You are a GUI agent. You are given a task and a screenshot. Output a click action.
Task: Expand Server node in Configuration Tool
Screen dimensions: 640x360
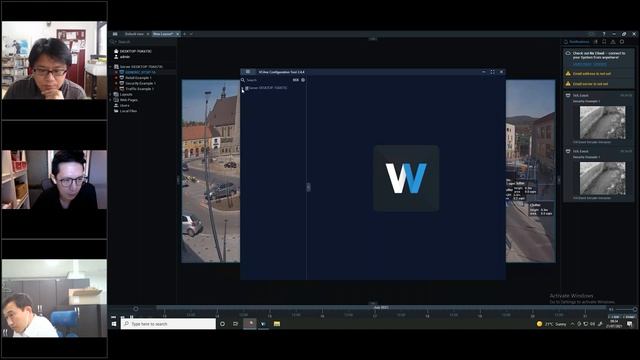(242, 88)
